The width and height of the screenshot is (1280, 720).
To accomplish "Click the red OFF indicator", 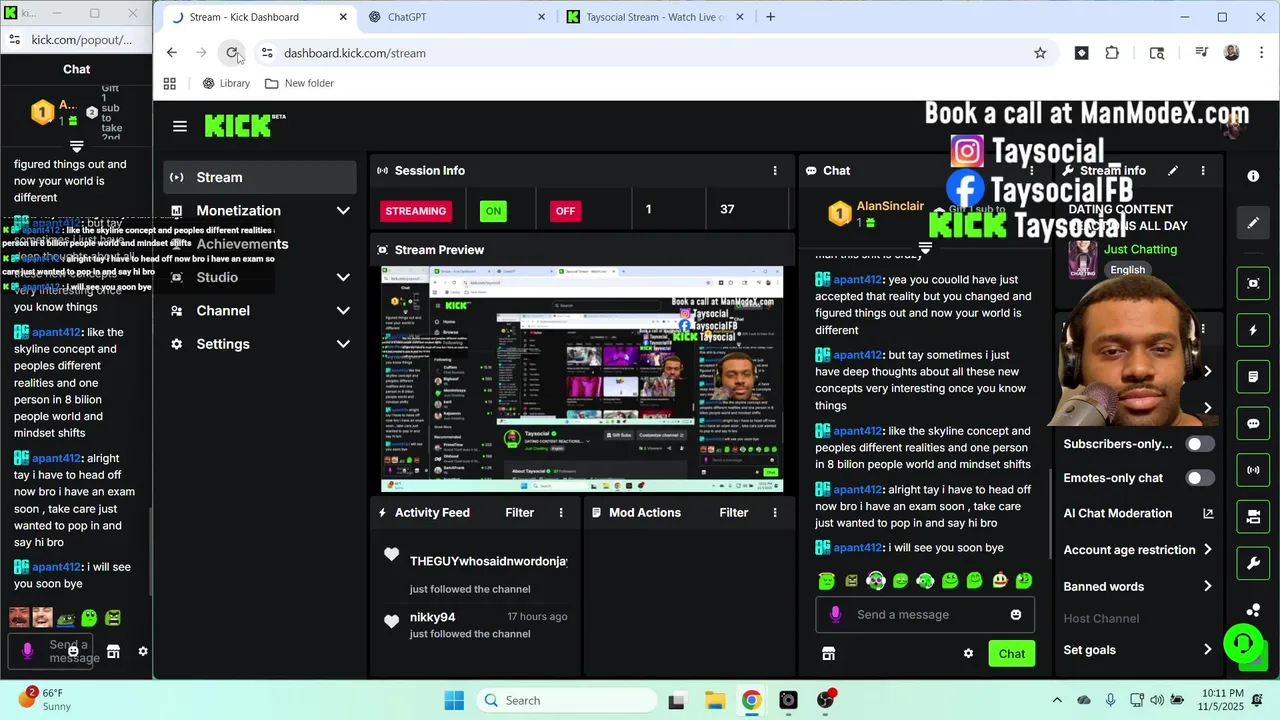I will (565, 211).
